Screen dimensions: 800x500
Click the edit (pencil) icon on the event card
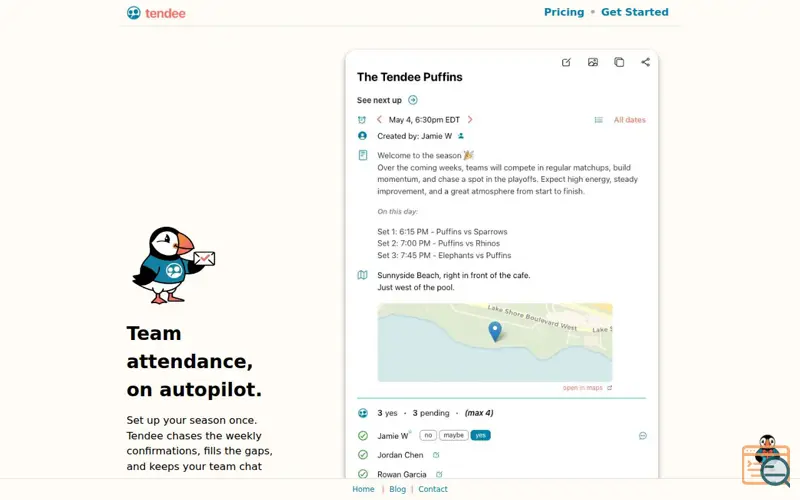566,62
